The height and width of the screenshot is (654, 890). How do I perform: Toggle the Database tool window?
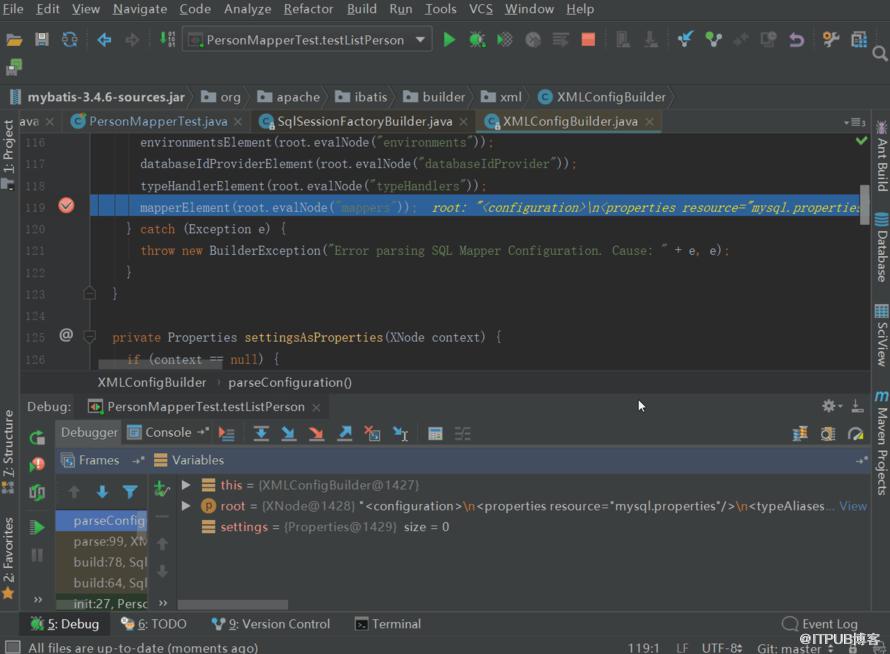[x=881, y=247]
